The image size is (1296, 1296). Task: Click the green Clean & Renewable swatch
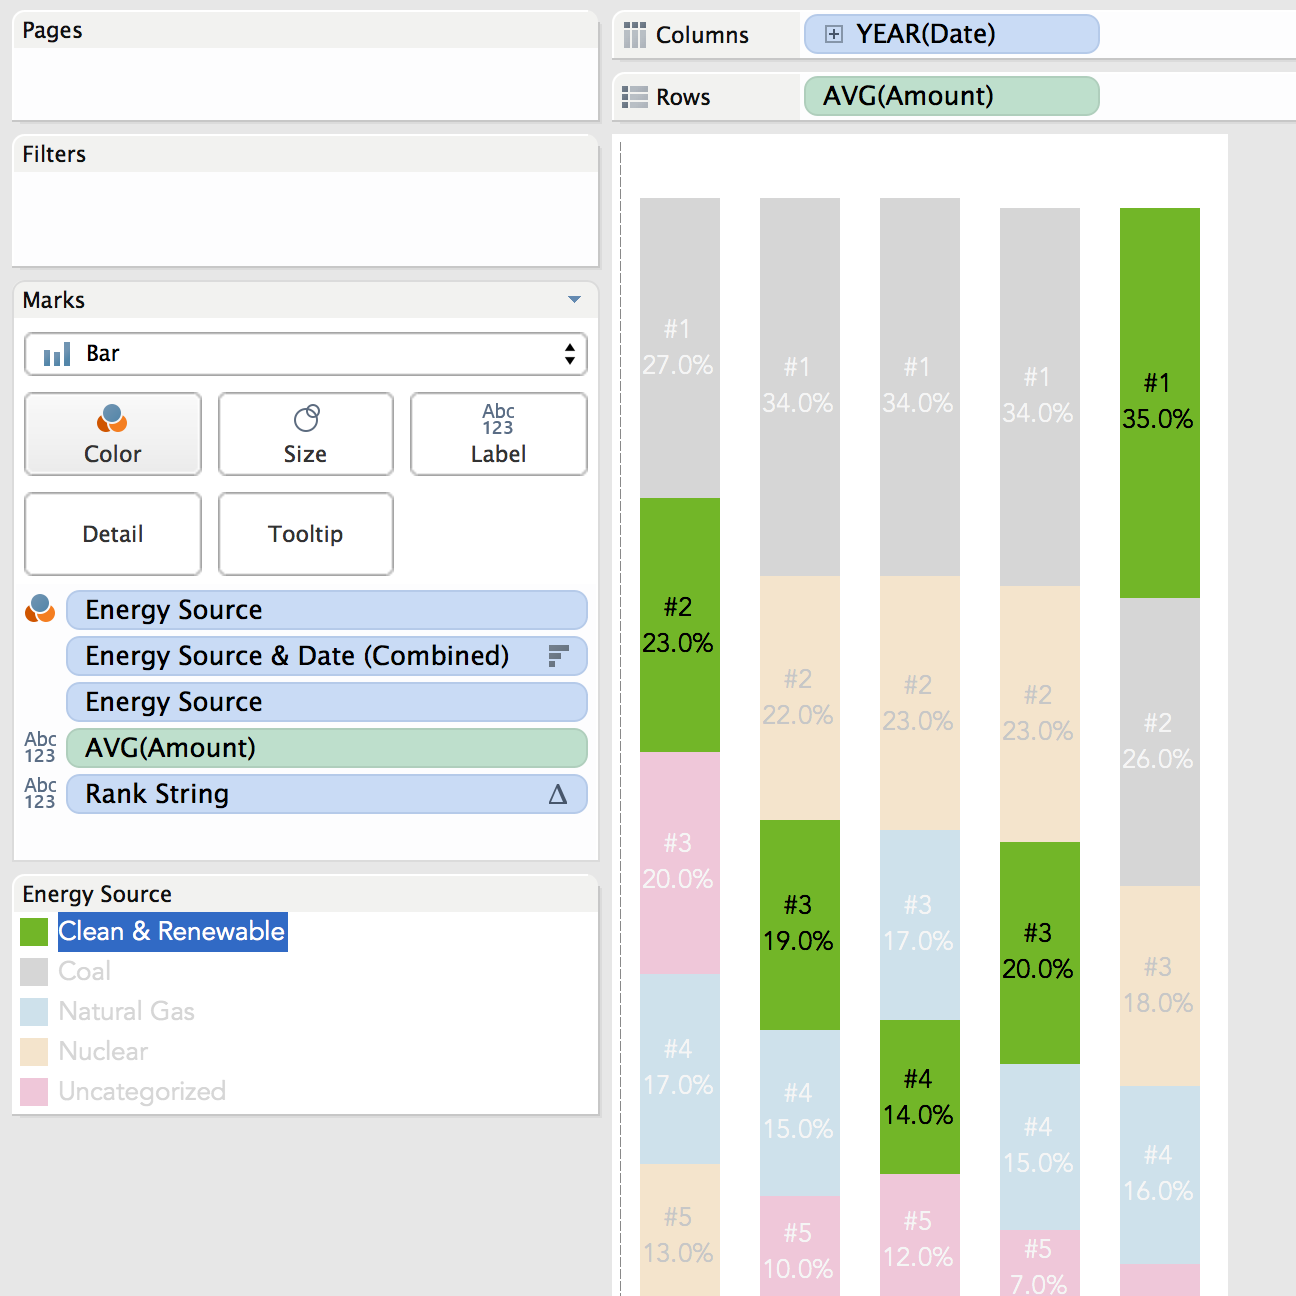point(34,932)
